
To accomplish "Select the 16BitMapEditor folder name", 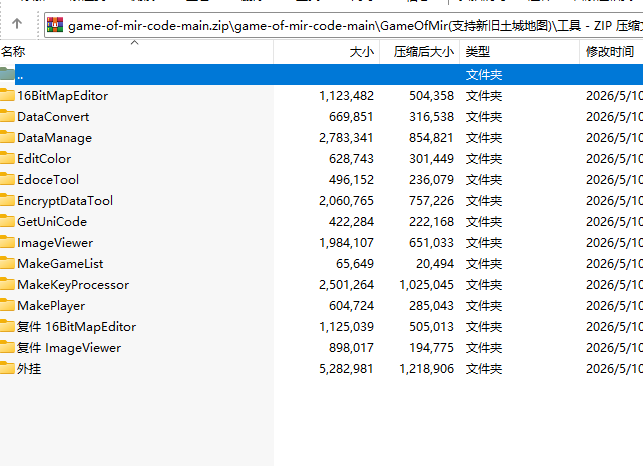I will coord(62,96).
